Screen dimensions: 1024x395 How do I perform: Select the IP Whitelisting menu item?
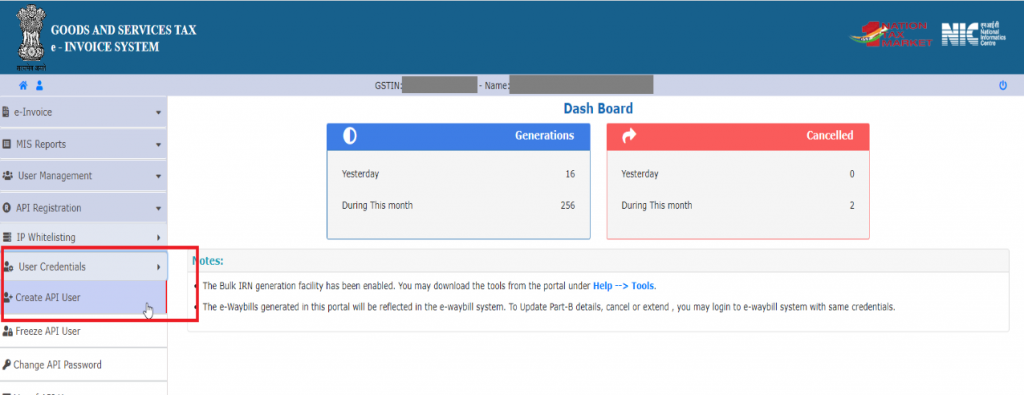click(x=84, y=237)
